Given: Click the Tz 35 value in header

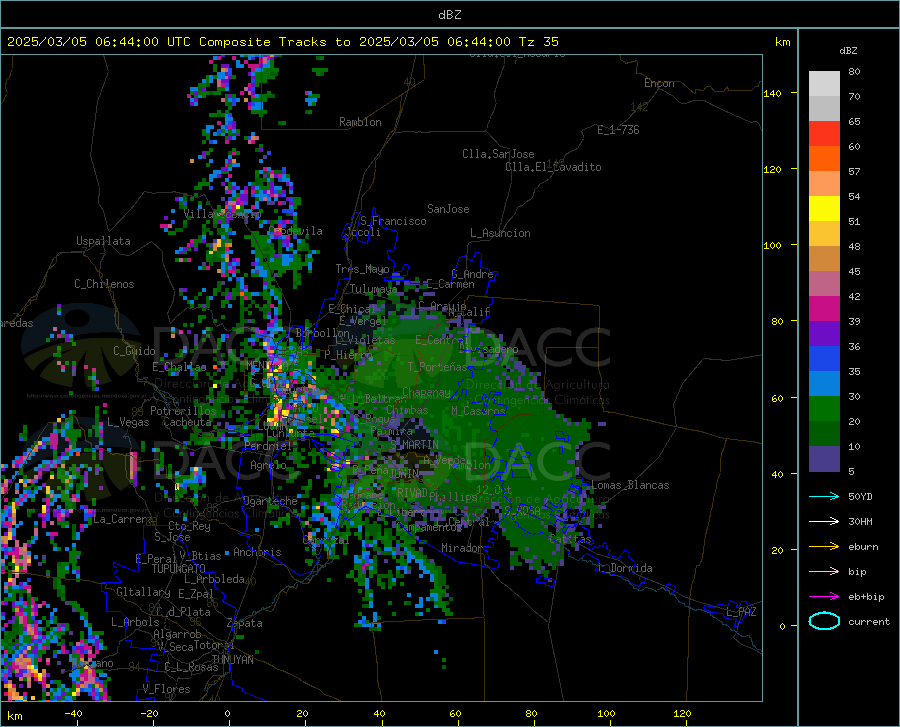Looking at the screenshot, I should 538,42.
